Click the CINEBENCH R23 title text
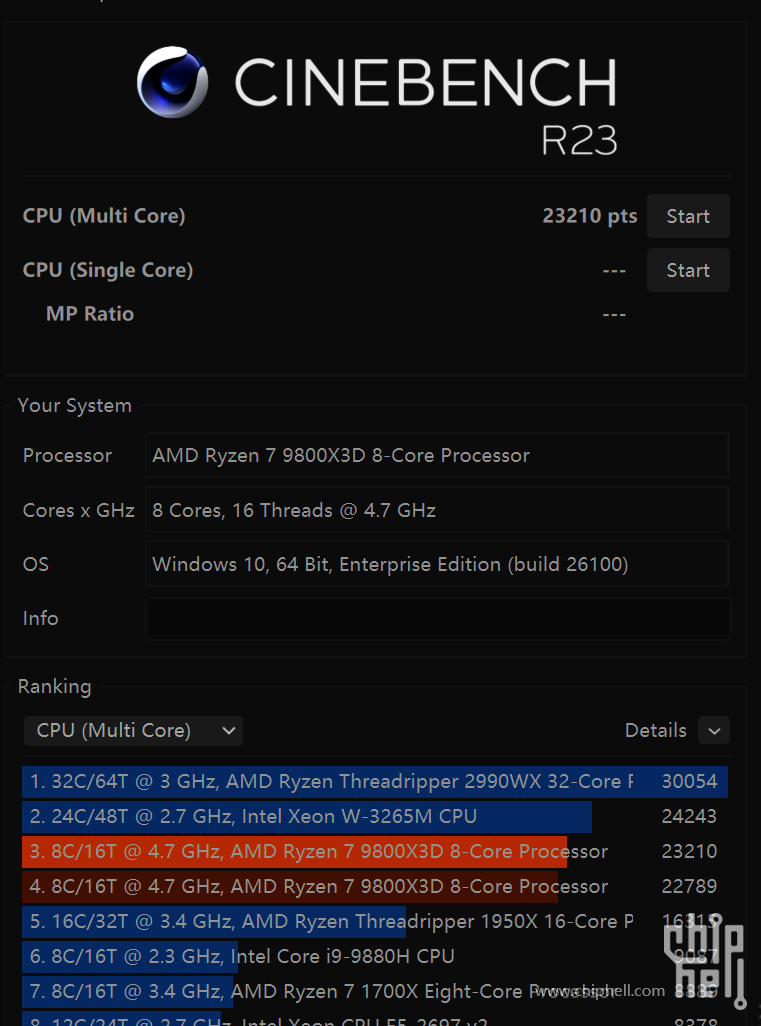 (426, 105)
